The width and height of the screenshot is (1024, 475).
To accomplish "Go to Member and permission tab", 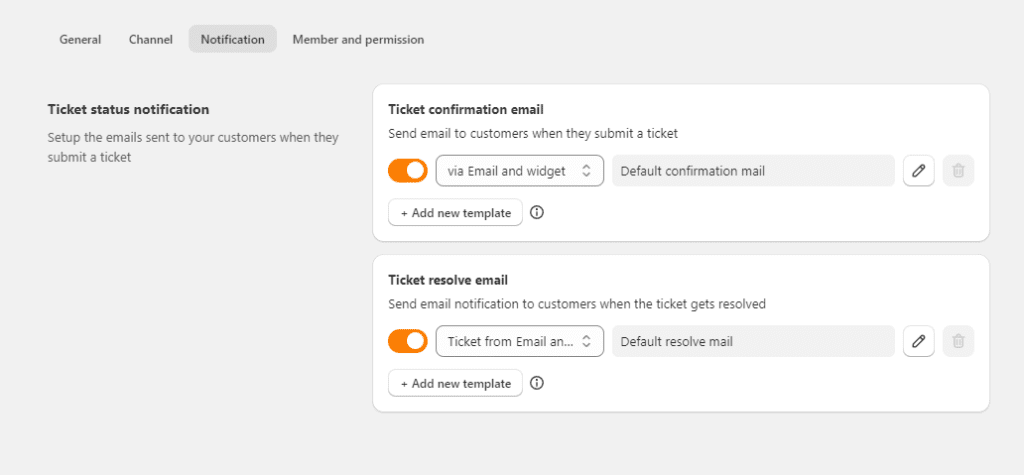I will (x=358, y=39).
